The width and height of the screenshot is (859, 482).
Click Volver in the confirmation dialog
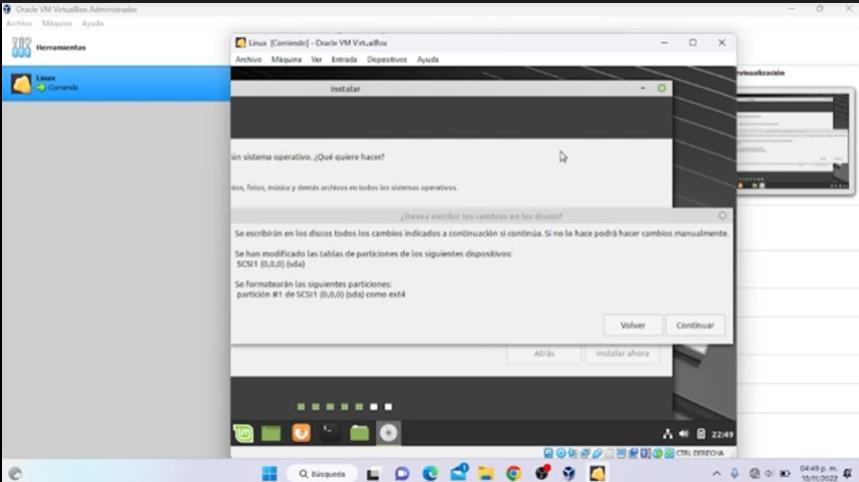[633, 325]
